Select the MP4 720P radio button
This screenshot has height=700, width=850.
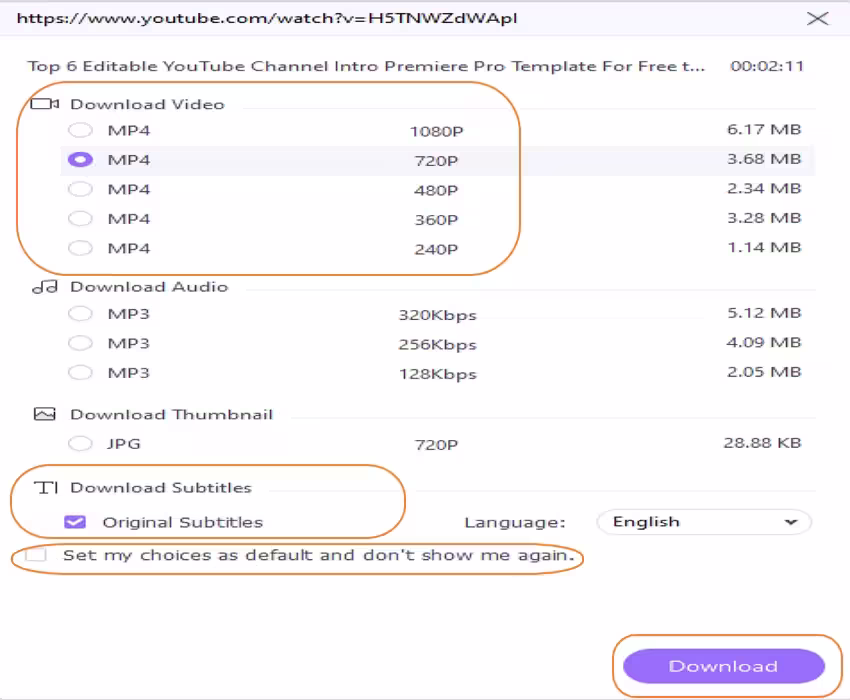80,160
